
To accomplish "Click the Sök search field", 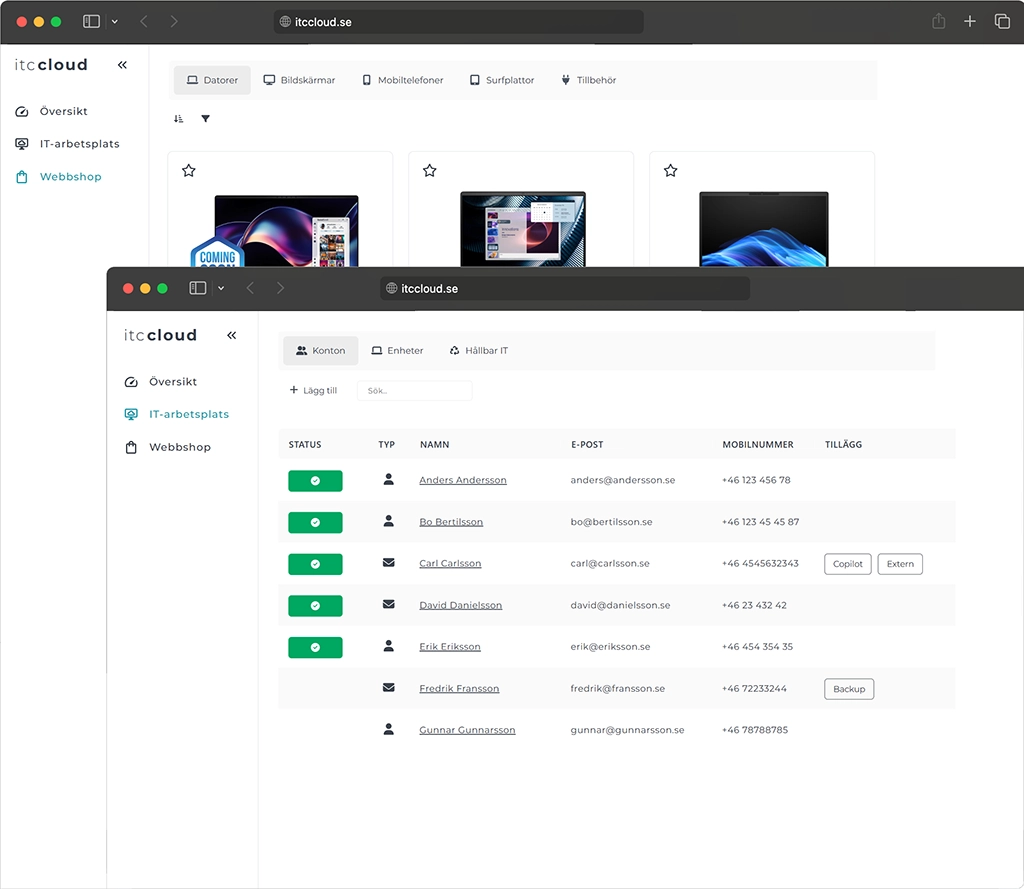I will tap(414, 391).
